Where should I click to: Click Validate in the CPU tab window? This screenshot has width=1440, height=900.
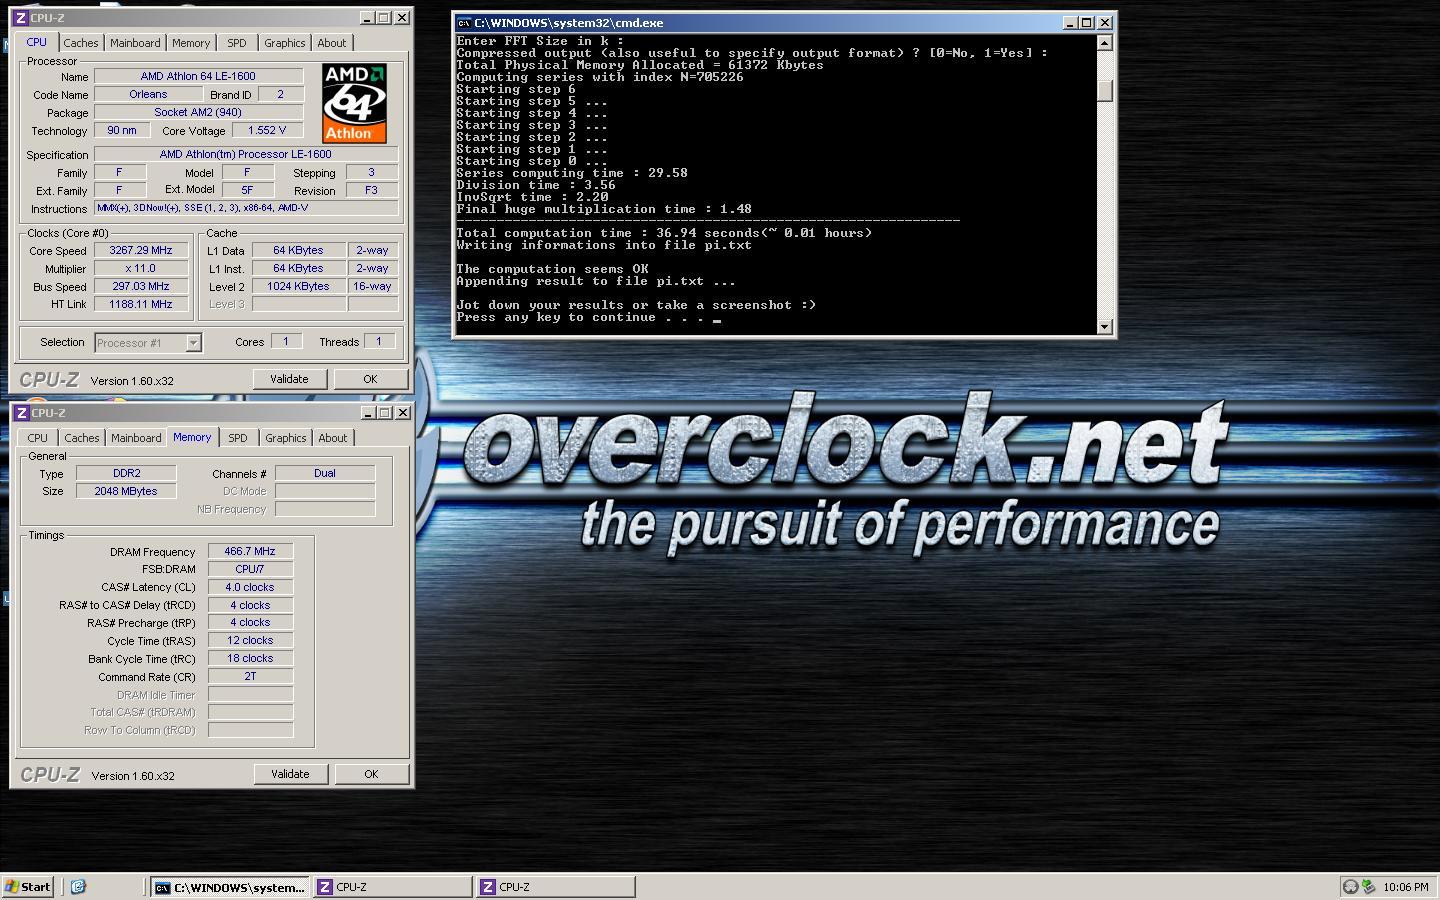pyautogui.click(x=289, y=379)
